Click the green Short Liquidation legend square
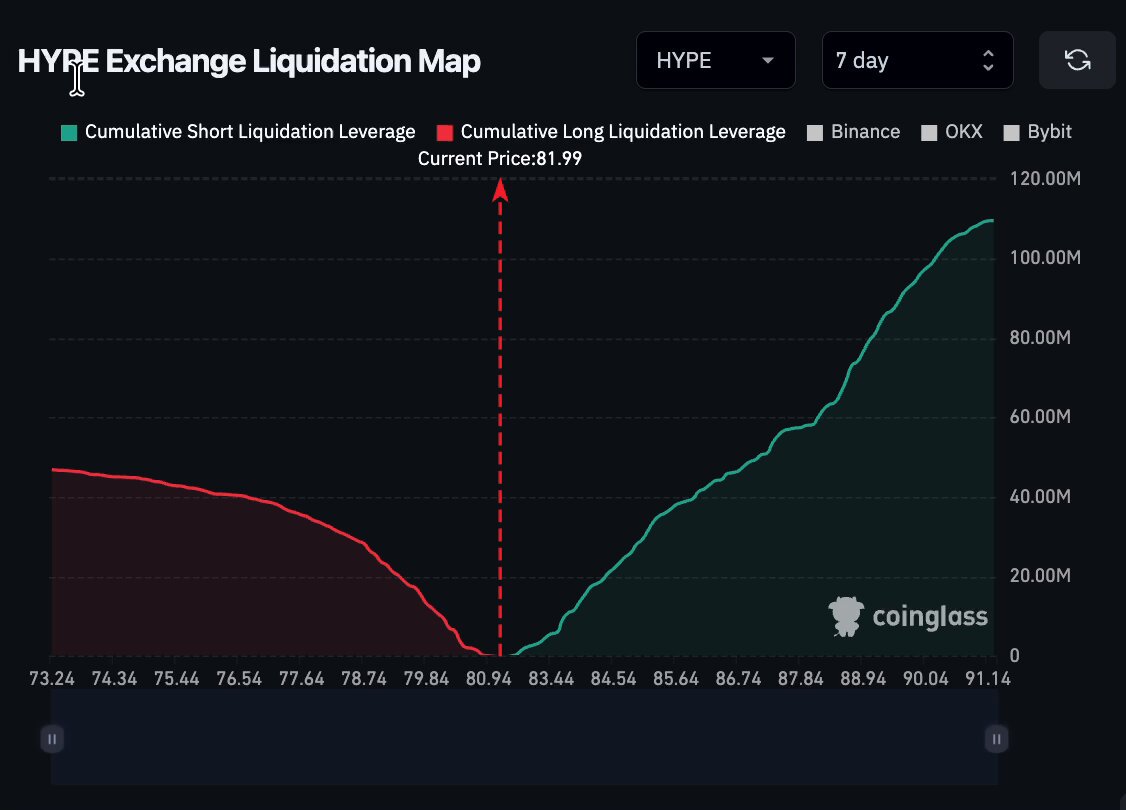The width and height of the screenshot is (1126, 810). click(69, 133)
